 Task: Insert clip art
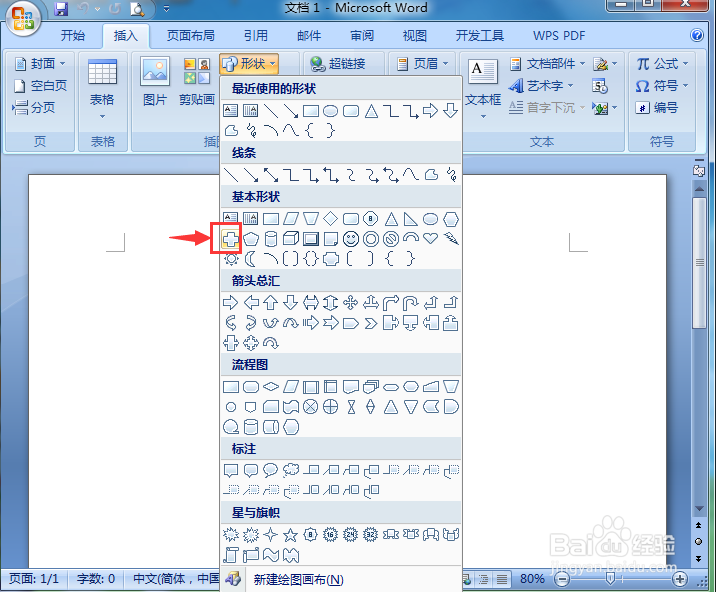(x=197, y=81)
